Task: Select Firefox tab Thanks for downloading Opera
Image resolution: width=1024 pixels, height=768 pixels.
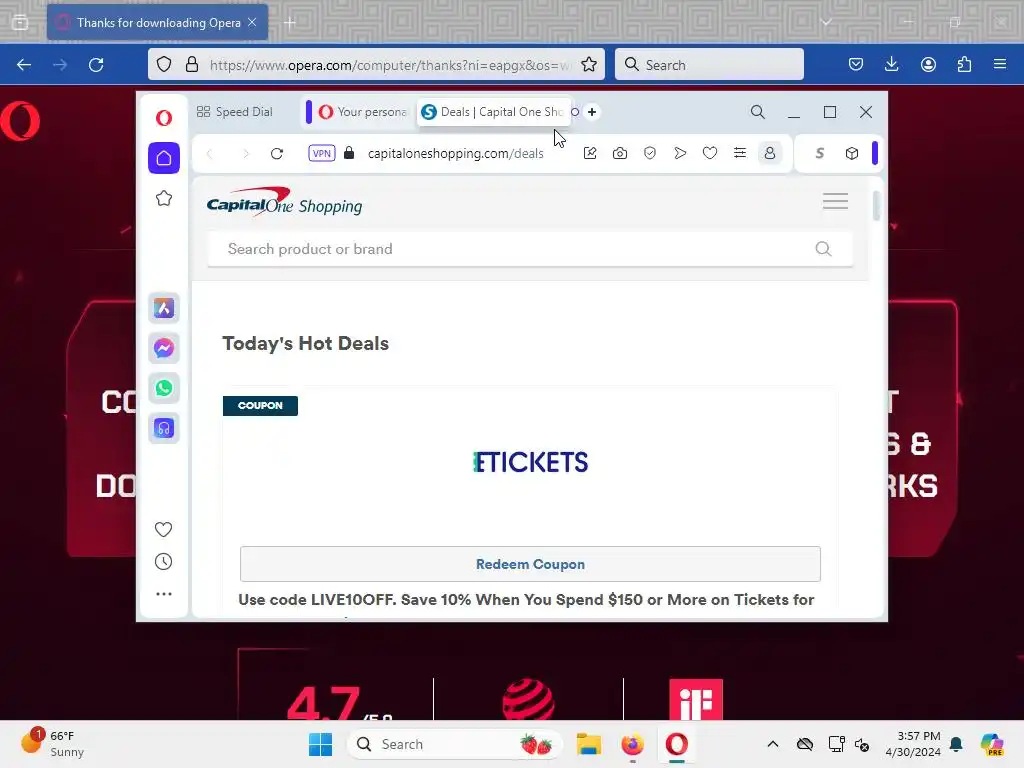Action: click(x=157, y=23)
